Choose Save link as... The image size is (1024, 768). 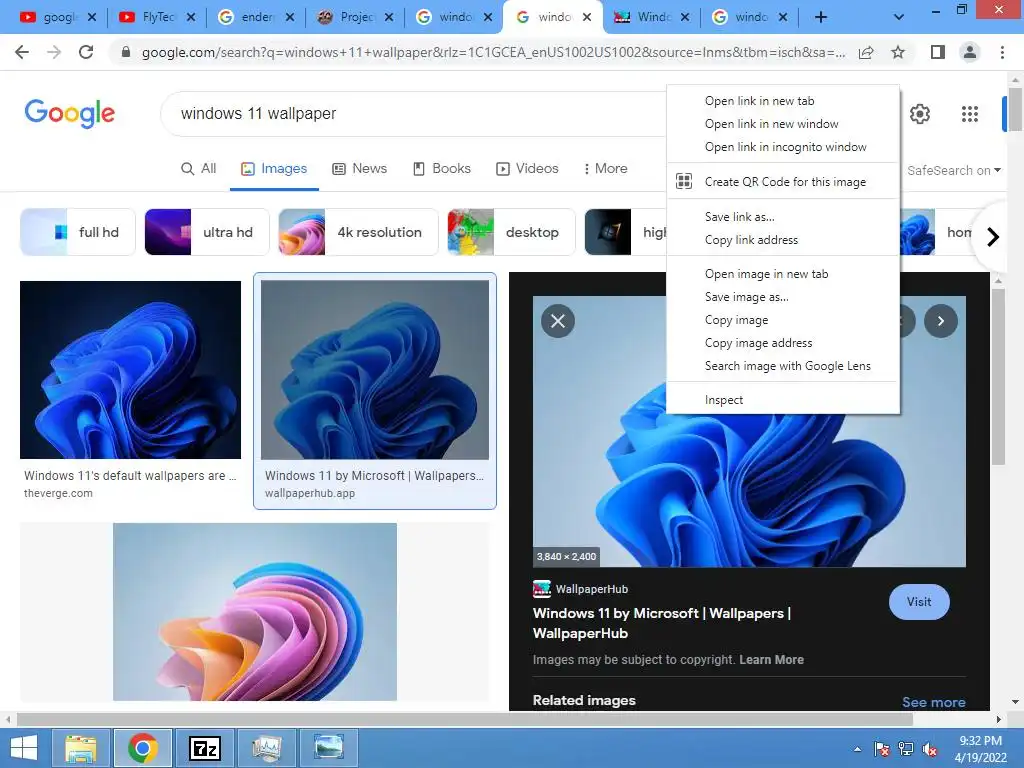[783, 217]
